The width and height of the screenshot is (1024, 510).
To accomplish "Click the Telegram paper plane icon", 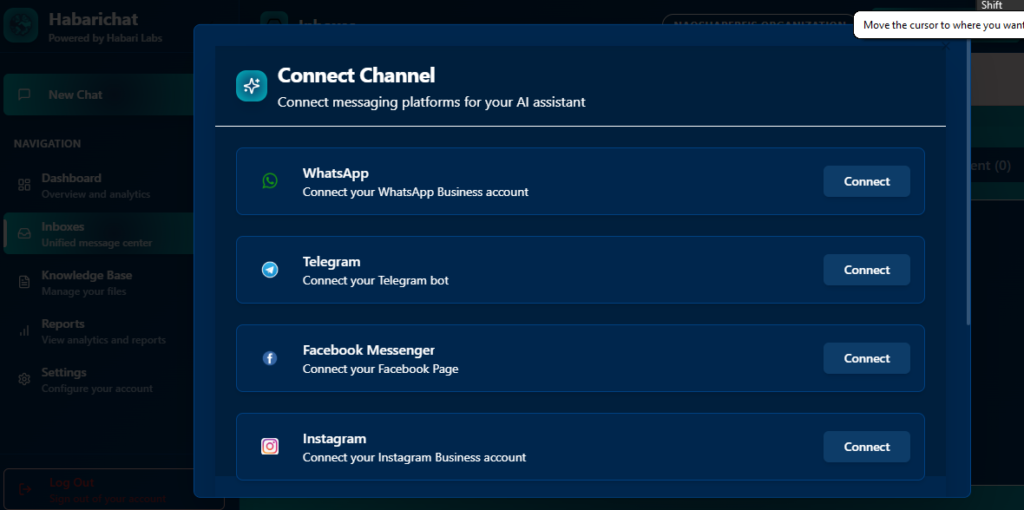I will coord(270,270).
